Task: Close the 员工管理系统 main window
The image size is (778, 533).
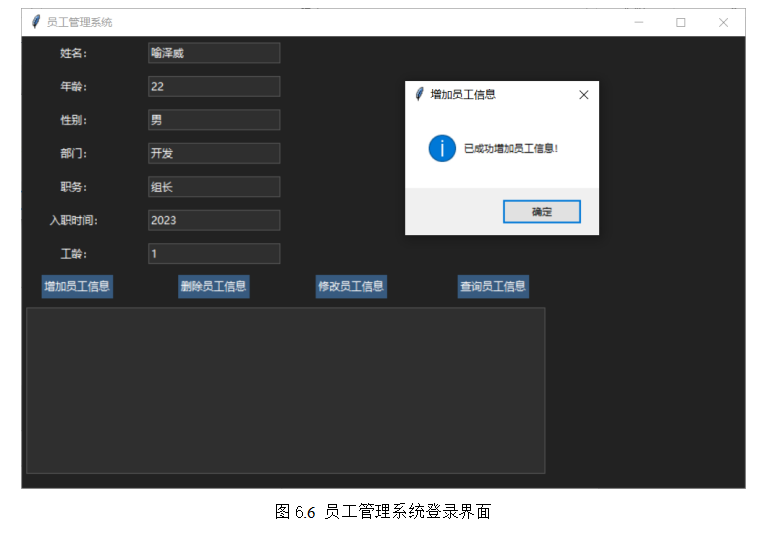Action: click(723, 22)
